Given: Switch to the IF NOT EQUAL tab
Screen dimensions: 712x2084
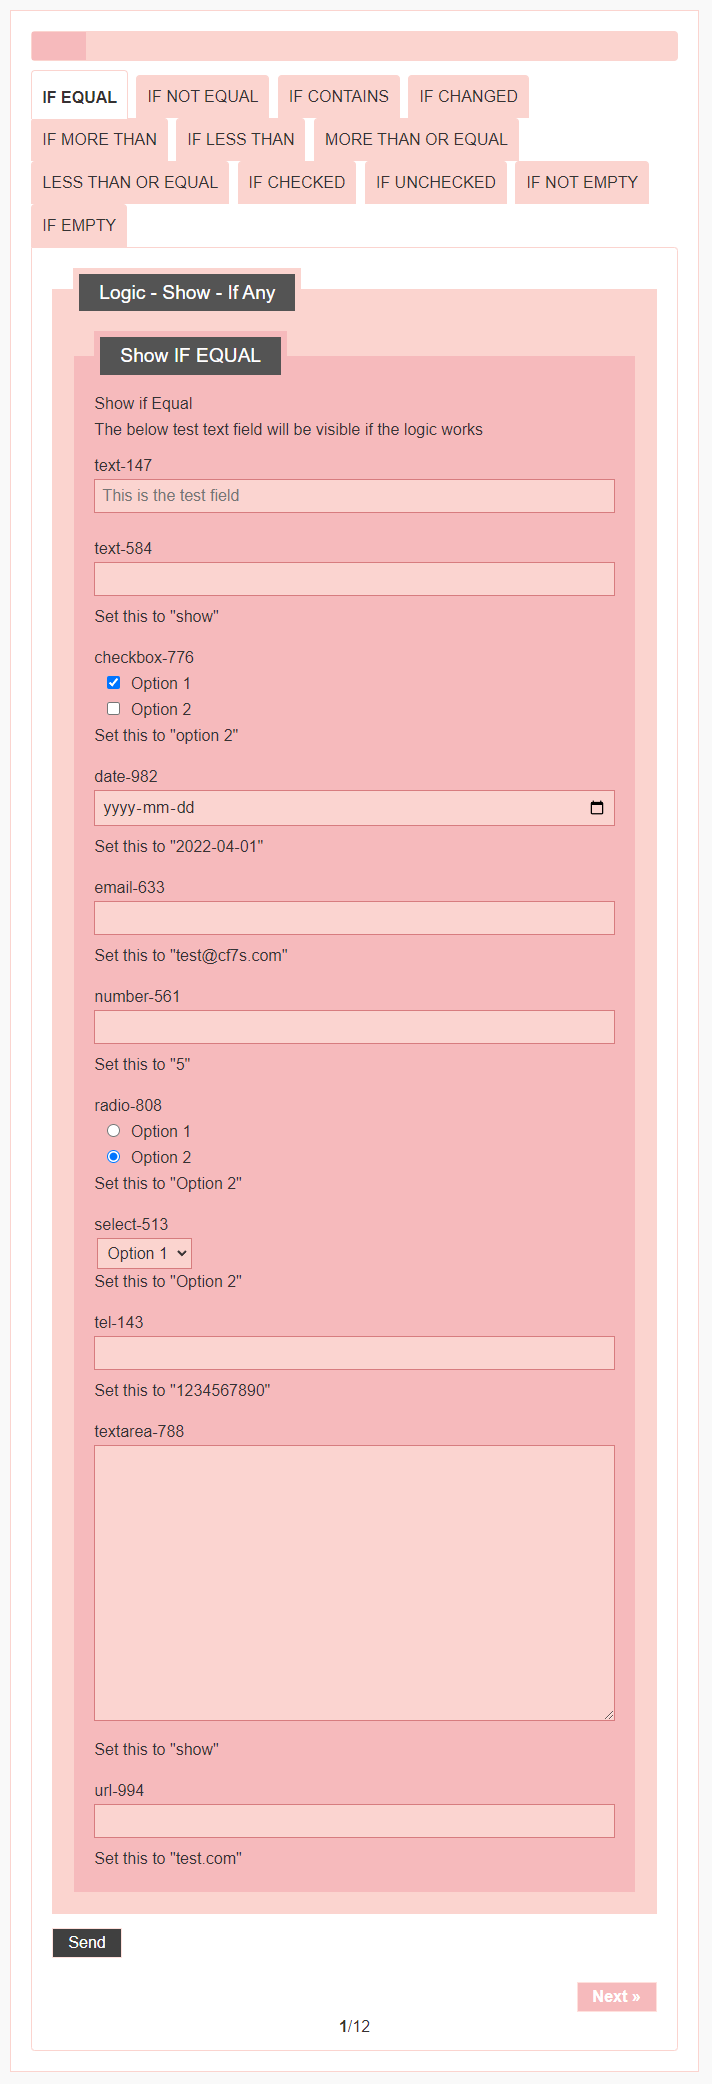Looking at the screenshot, I should pyautogui.click(x=202, y=97).
